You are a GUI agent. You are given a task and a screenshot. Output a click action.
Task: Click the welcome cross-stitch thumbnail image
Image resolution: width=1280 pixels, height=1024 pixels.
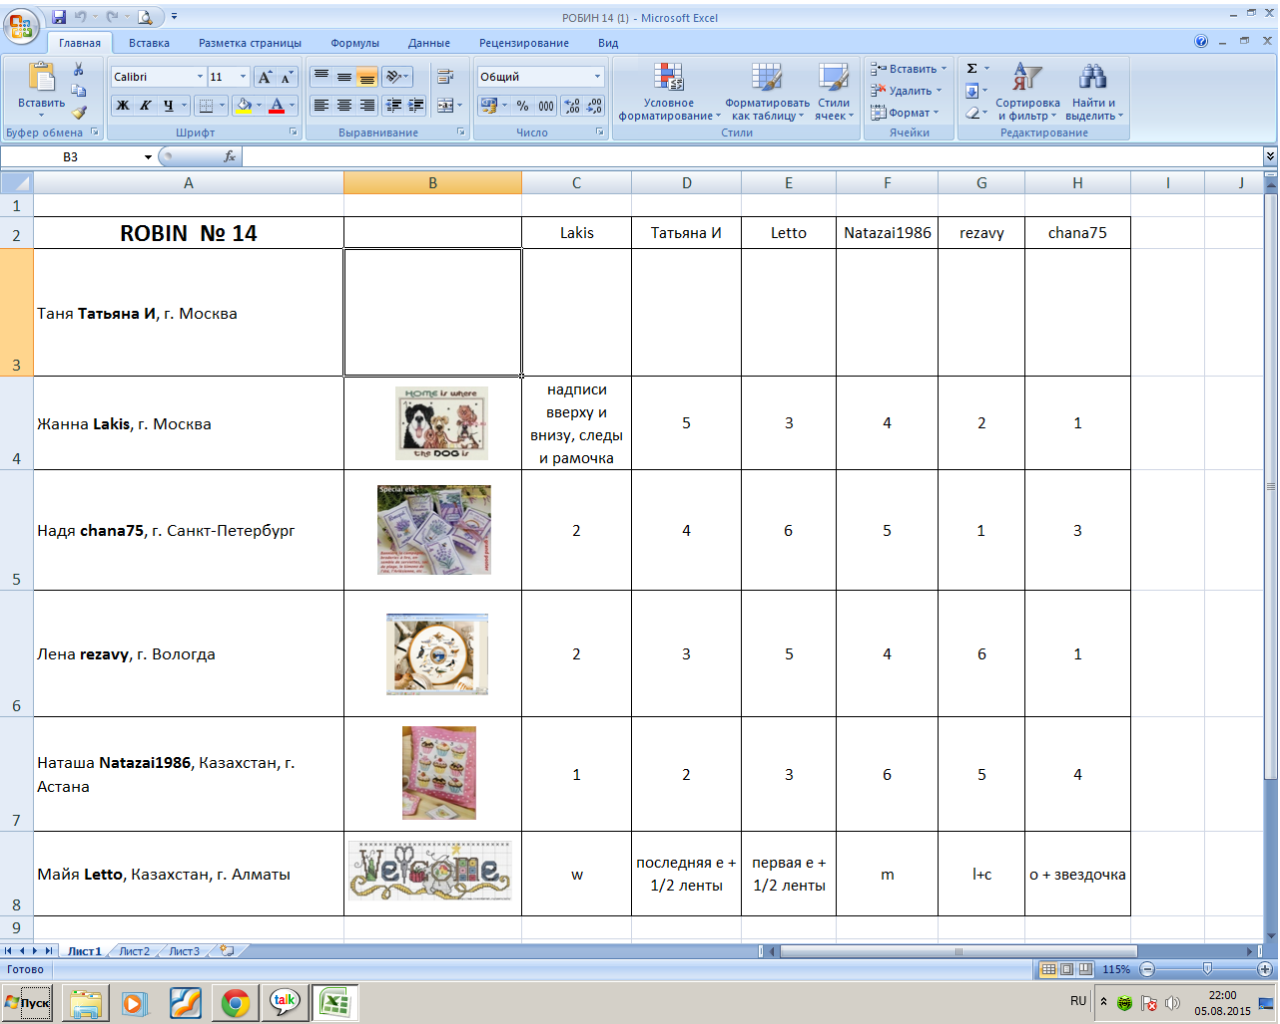point(430,870)
